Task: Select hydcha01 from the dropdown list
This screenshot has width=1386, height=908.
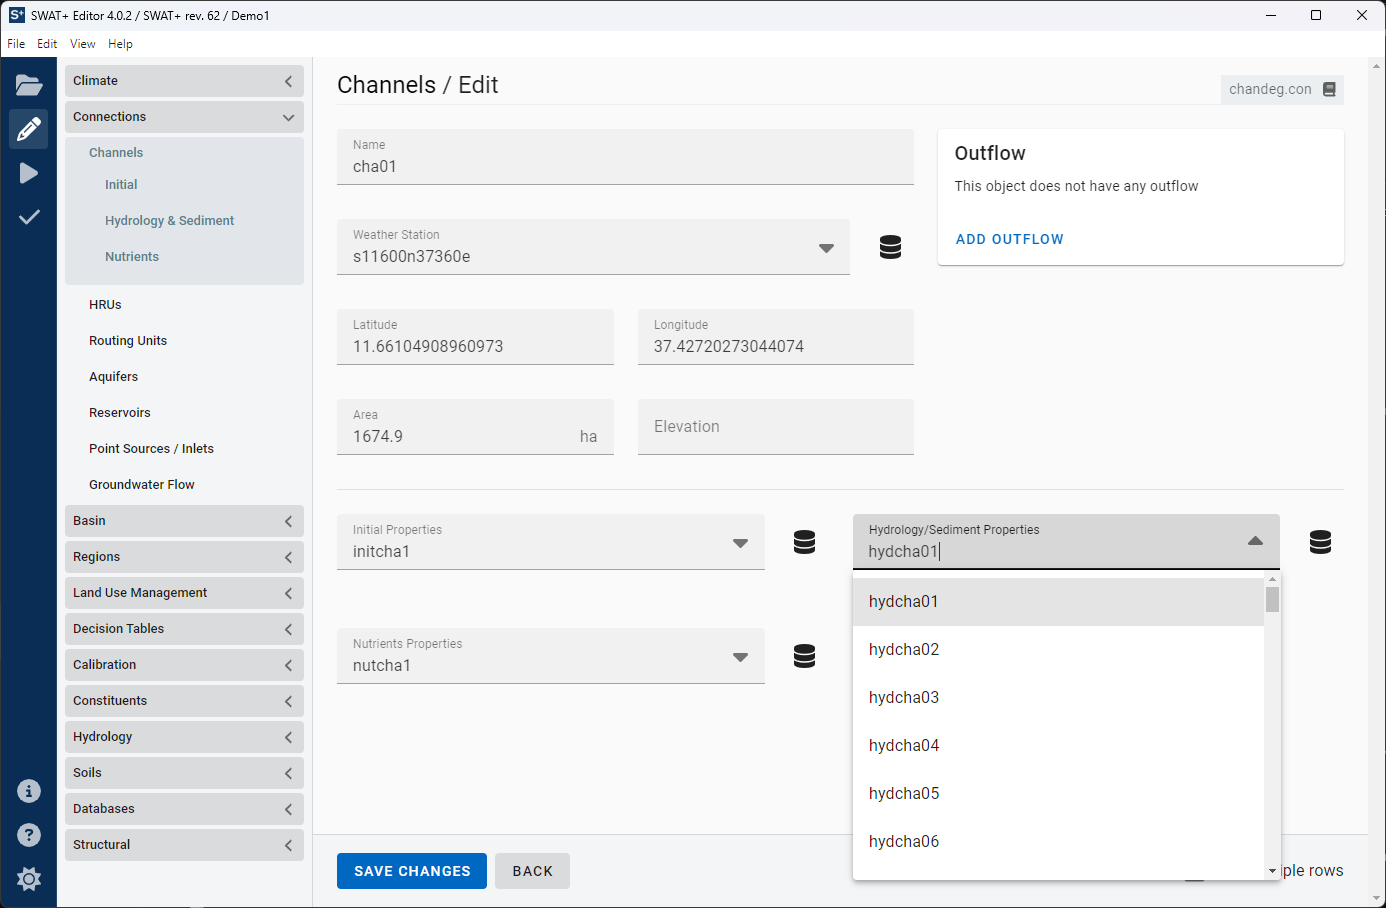Action: [x=1058, y=602]
